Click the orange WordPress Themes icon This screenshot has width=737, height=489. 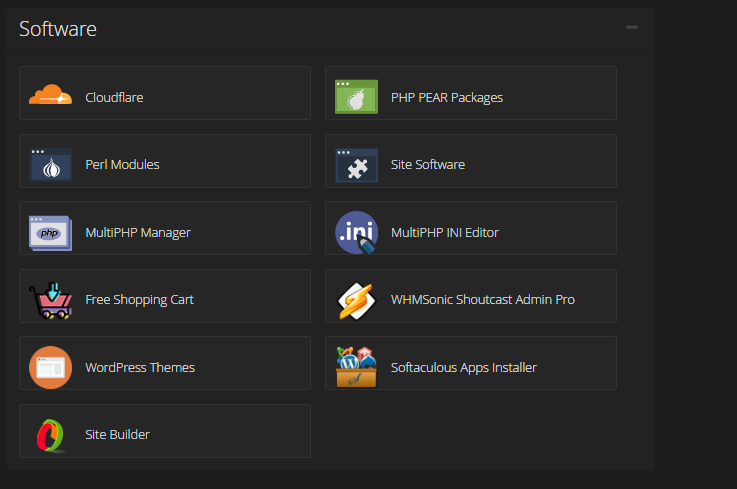click(50, 367)
